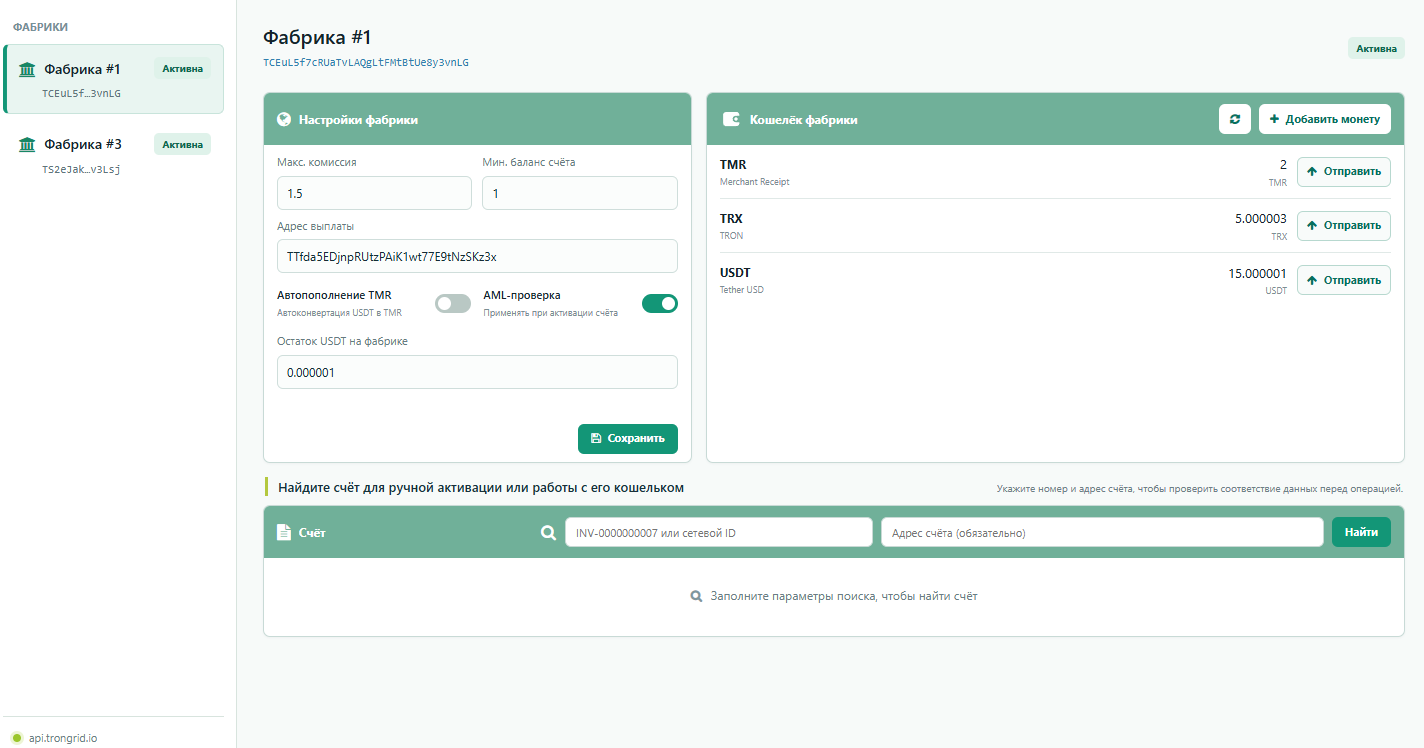Click Активна badge on Фабрика #3 row
Viewport: 1424px width, 748px height.
[x=182, y=144]
